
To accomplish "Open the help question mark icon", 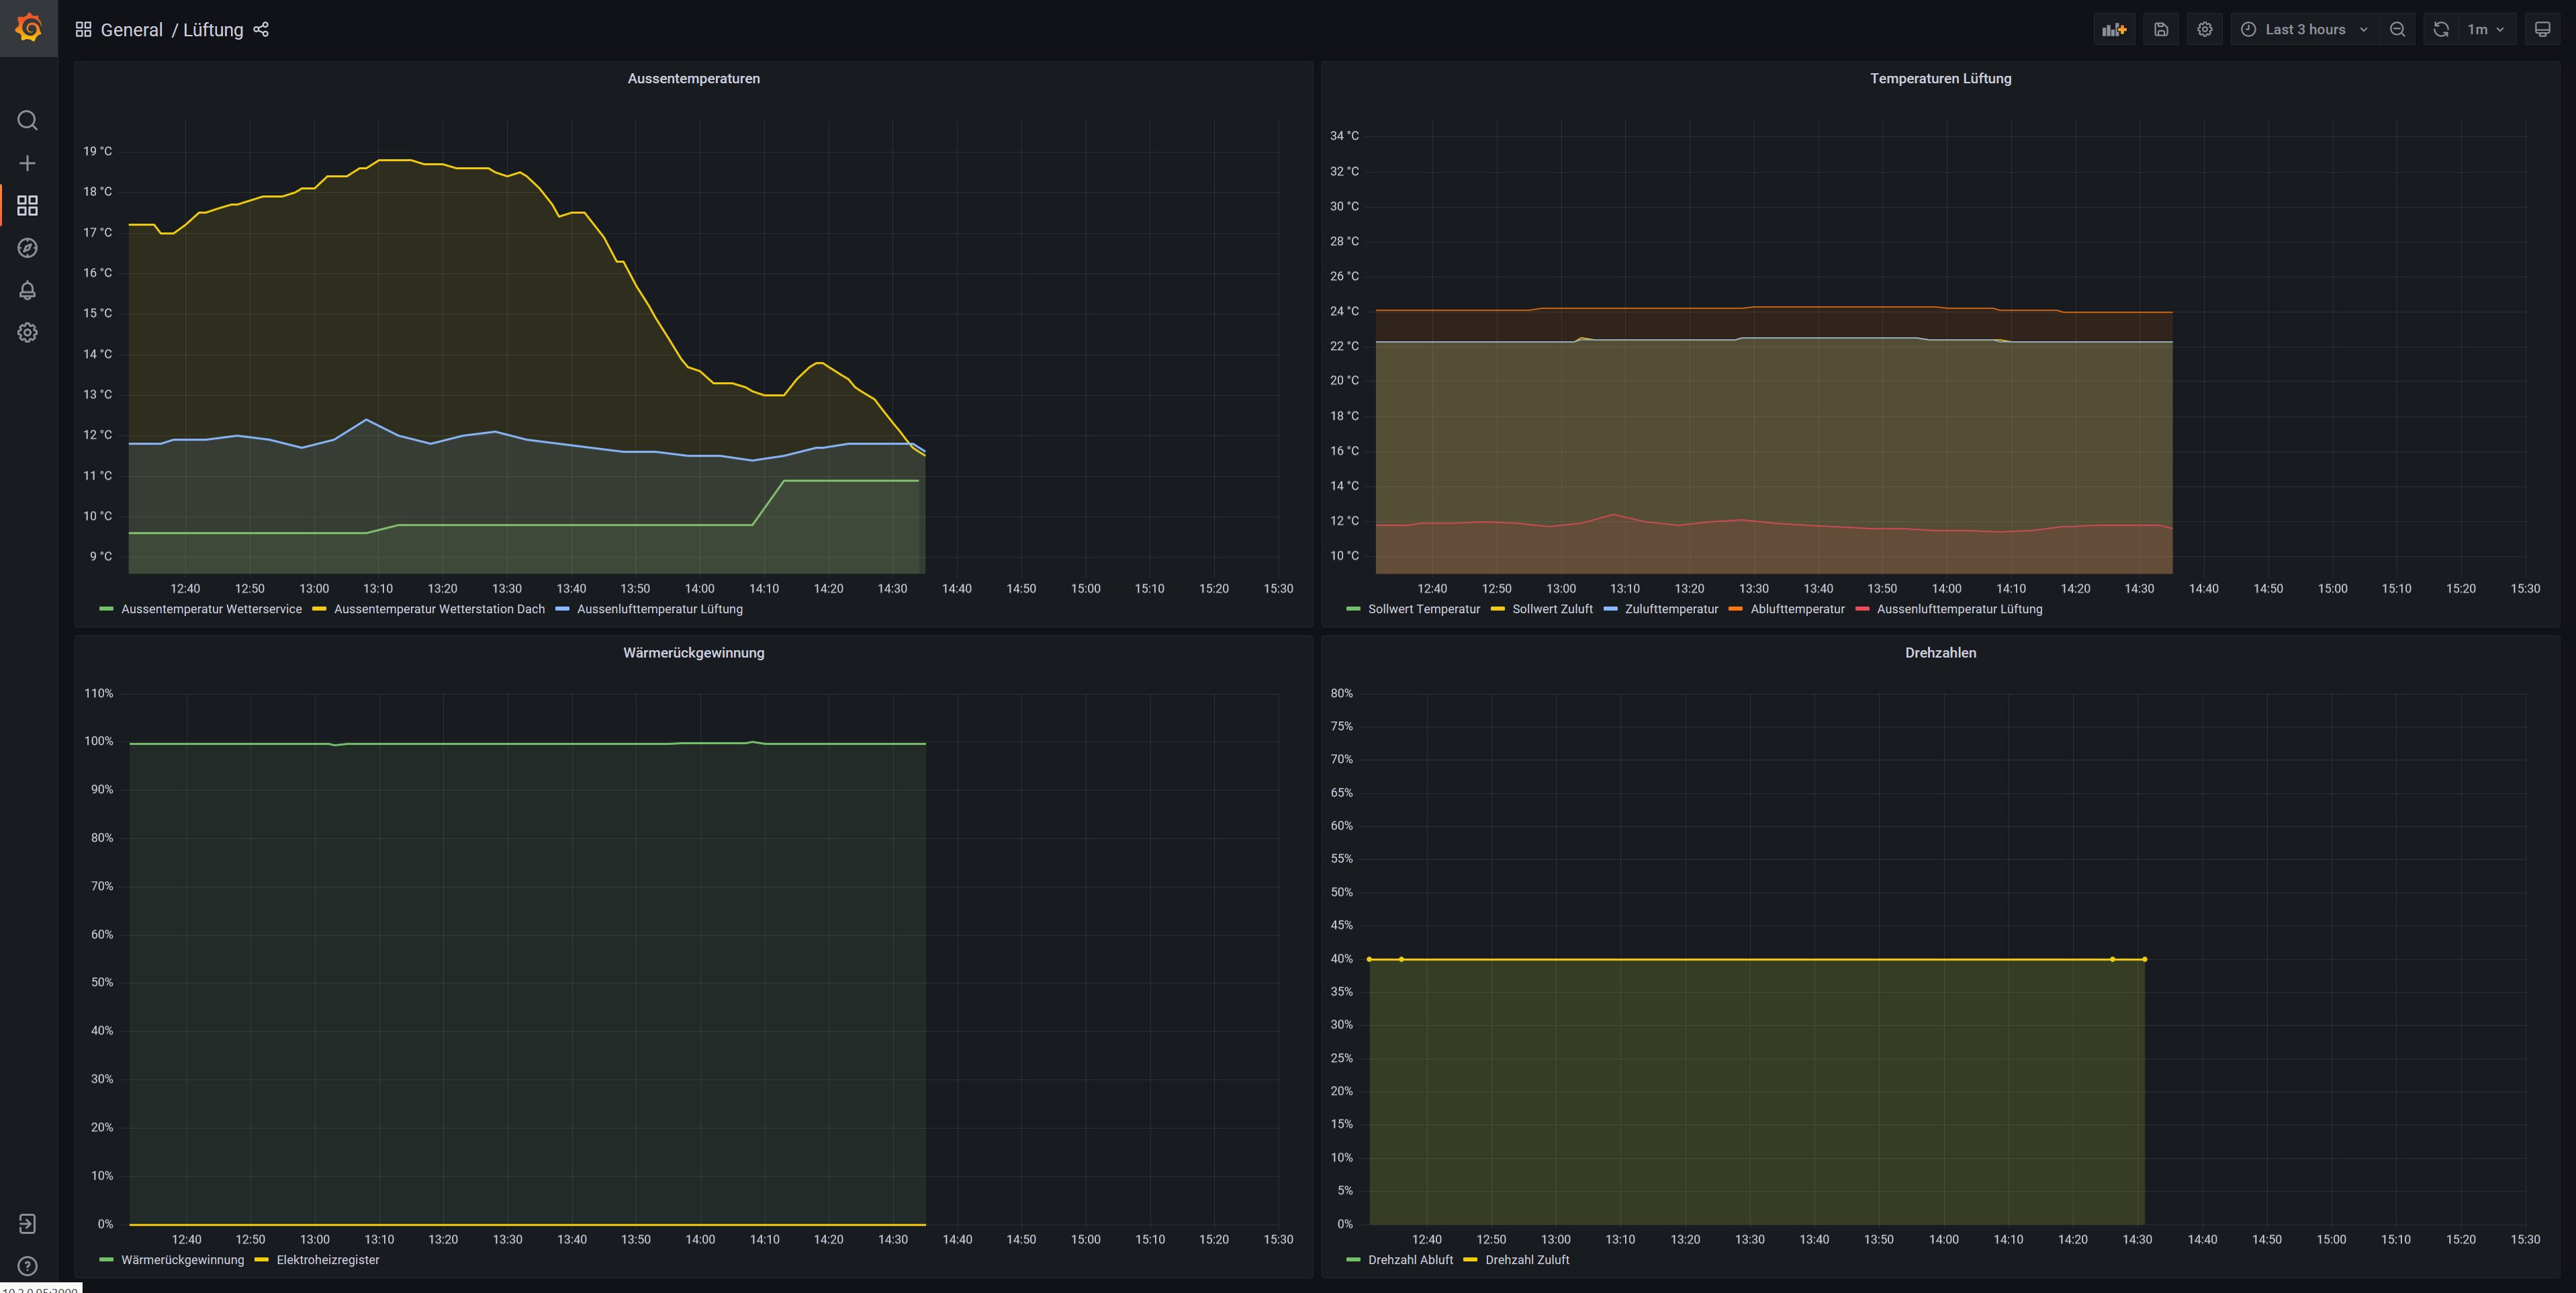I will click(28, 1266).
